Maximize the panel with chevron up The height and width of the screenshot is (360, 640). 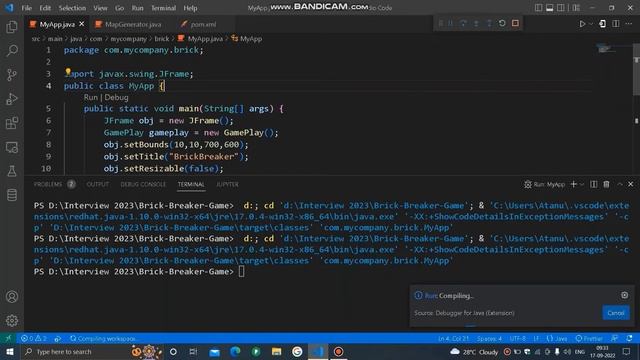620,184
